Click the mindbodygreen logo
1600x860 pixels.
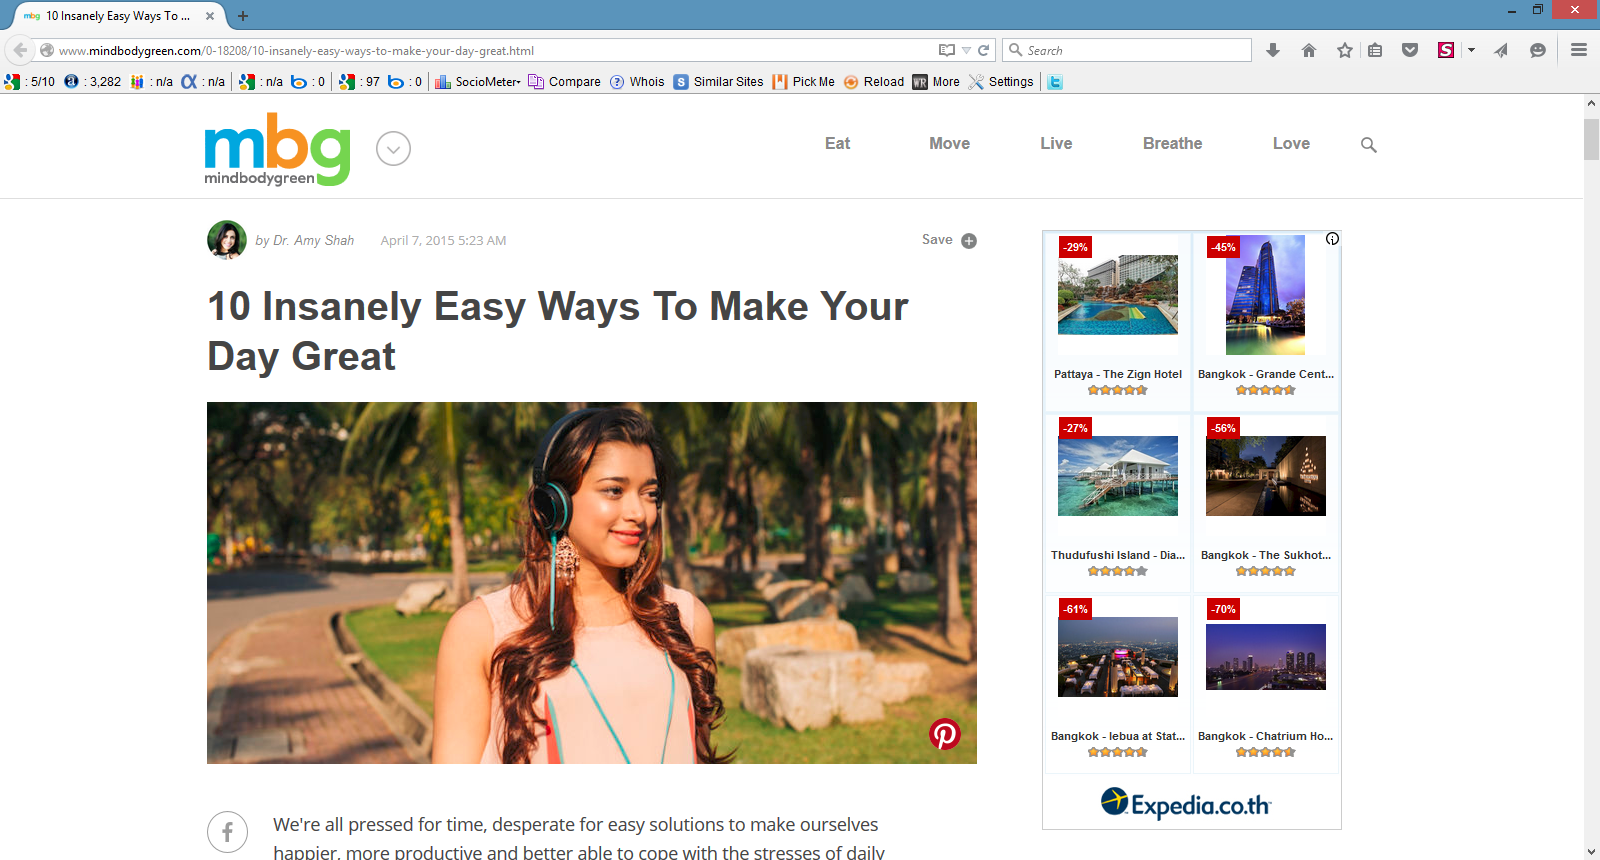278,148
